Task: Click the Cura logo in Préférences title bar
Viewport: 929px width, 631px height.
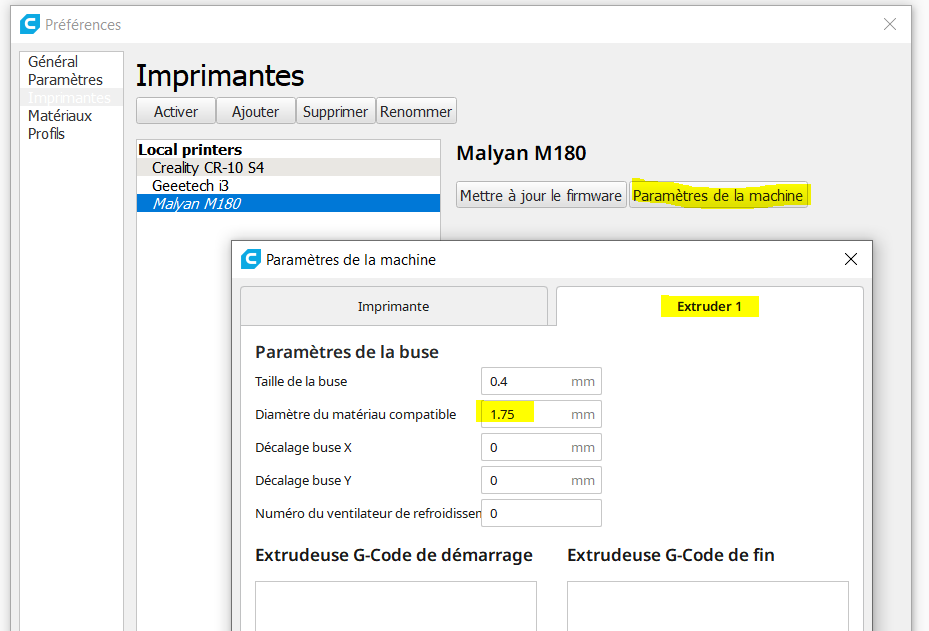Action: click(30, 24)
